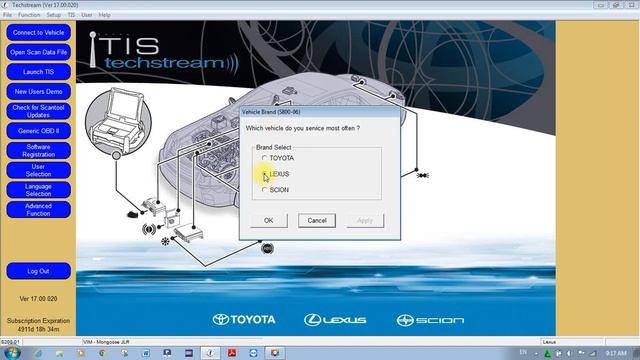The width and height of the screenshot is (640, 360).
Task: Click the VIM - Mongoose JLR status text
Action: click(x=106, y=342)
